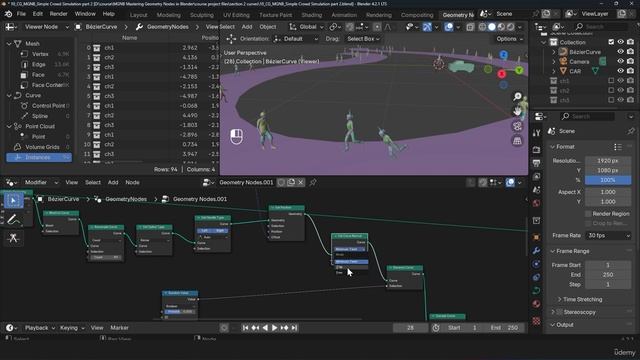Unlink the Geometry Nodes.001 node group
The width and height of the screenshot is (640, 360).
pos(301,182)
